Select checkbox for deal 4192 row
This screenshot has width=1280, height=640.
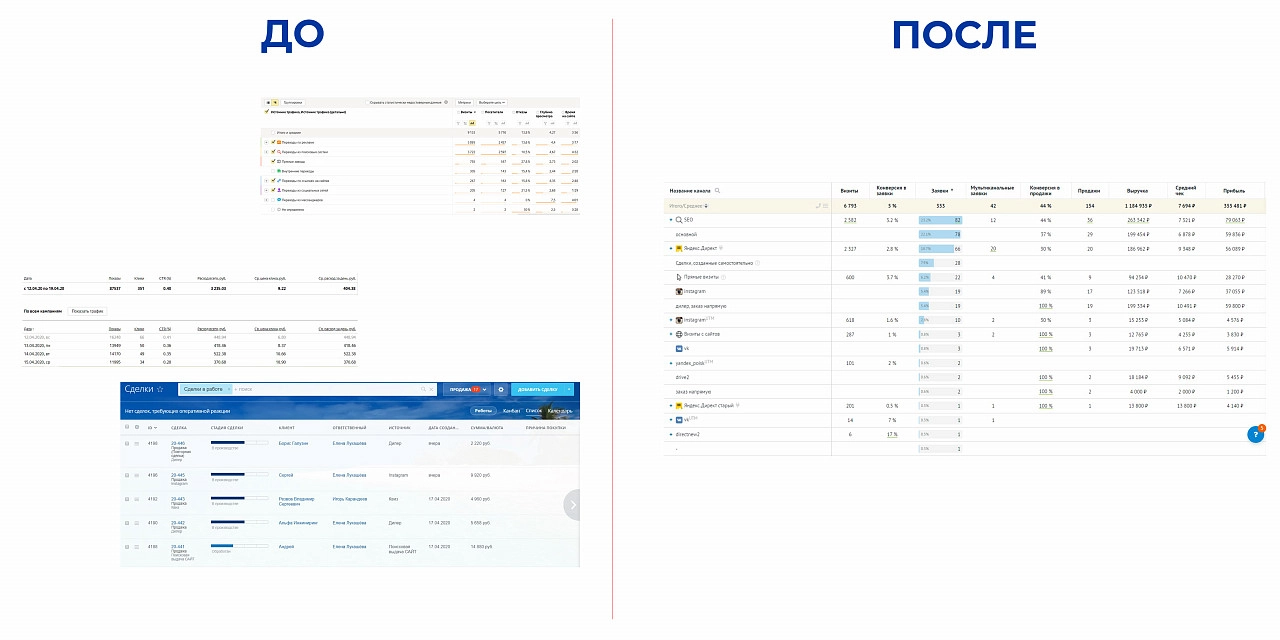(x=127, y=499)
